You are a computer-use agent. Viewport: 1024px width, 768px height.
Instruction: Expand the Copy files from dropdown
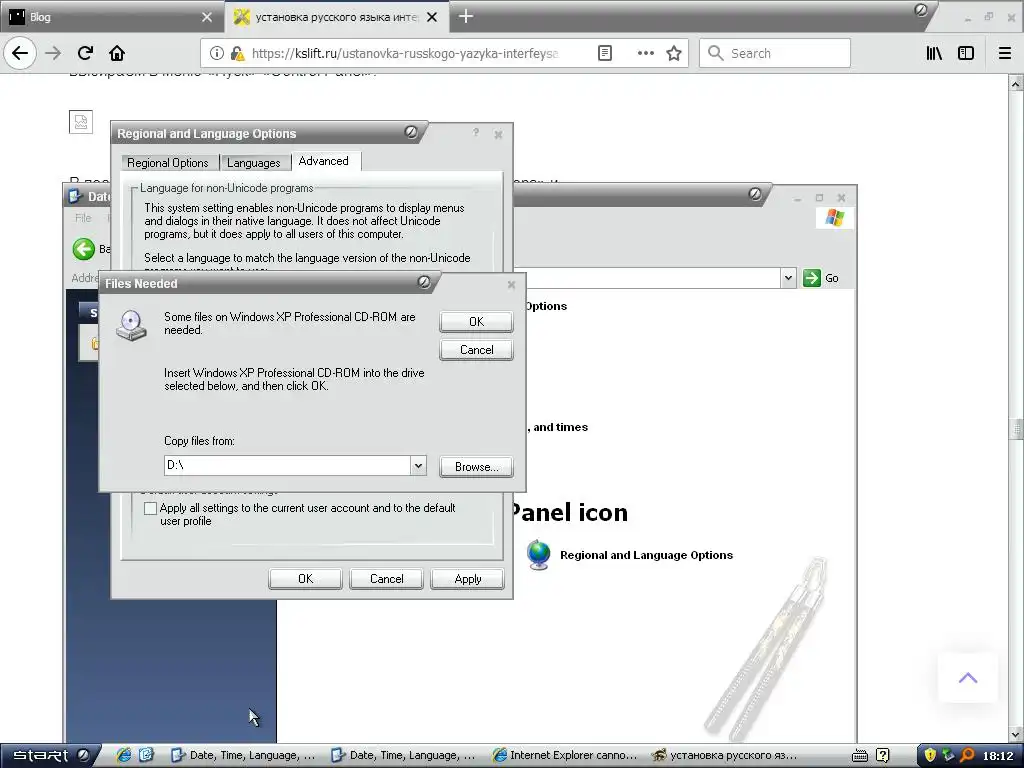pos(418,466)
